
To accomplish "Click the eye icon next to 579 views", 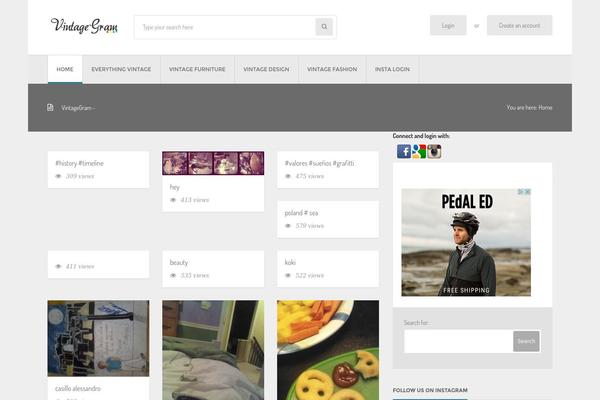I will click(288, 226).
